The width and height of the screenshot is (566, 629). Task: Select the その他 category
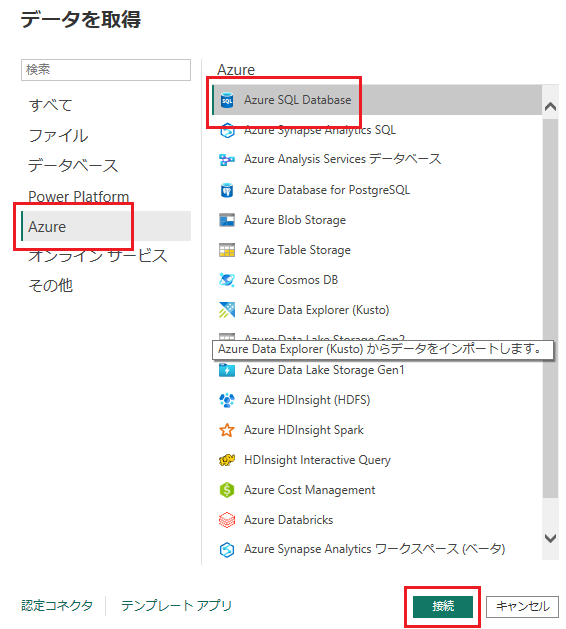point(51,286)
